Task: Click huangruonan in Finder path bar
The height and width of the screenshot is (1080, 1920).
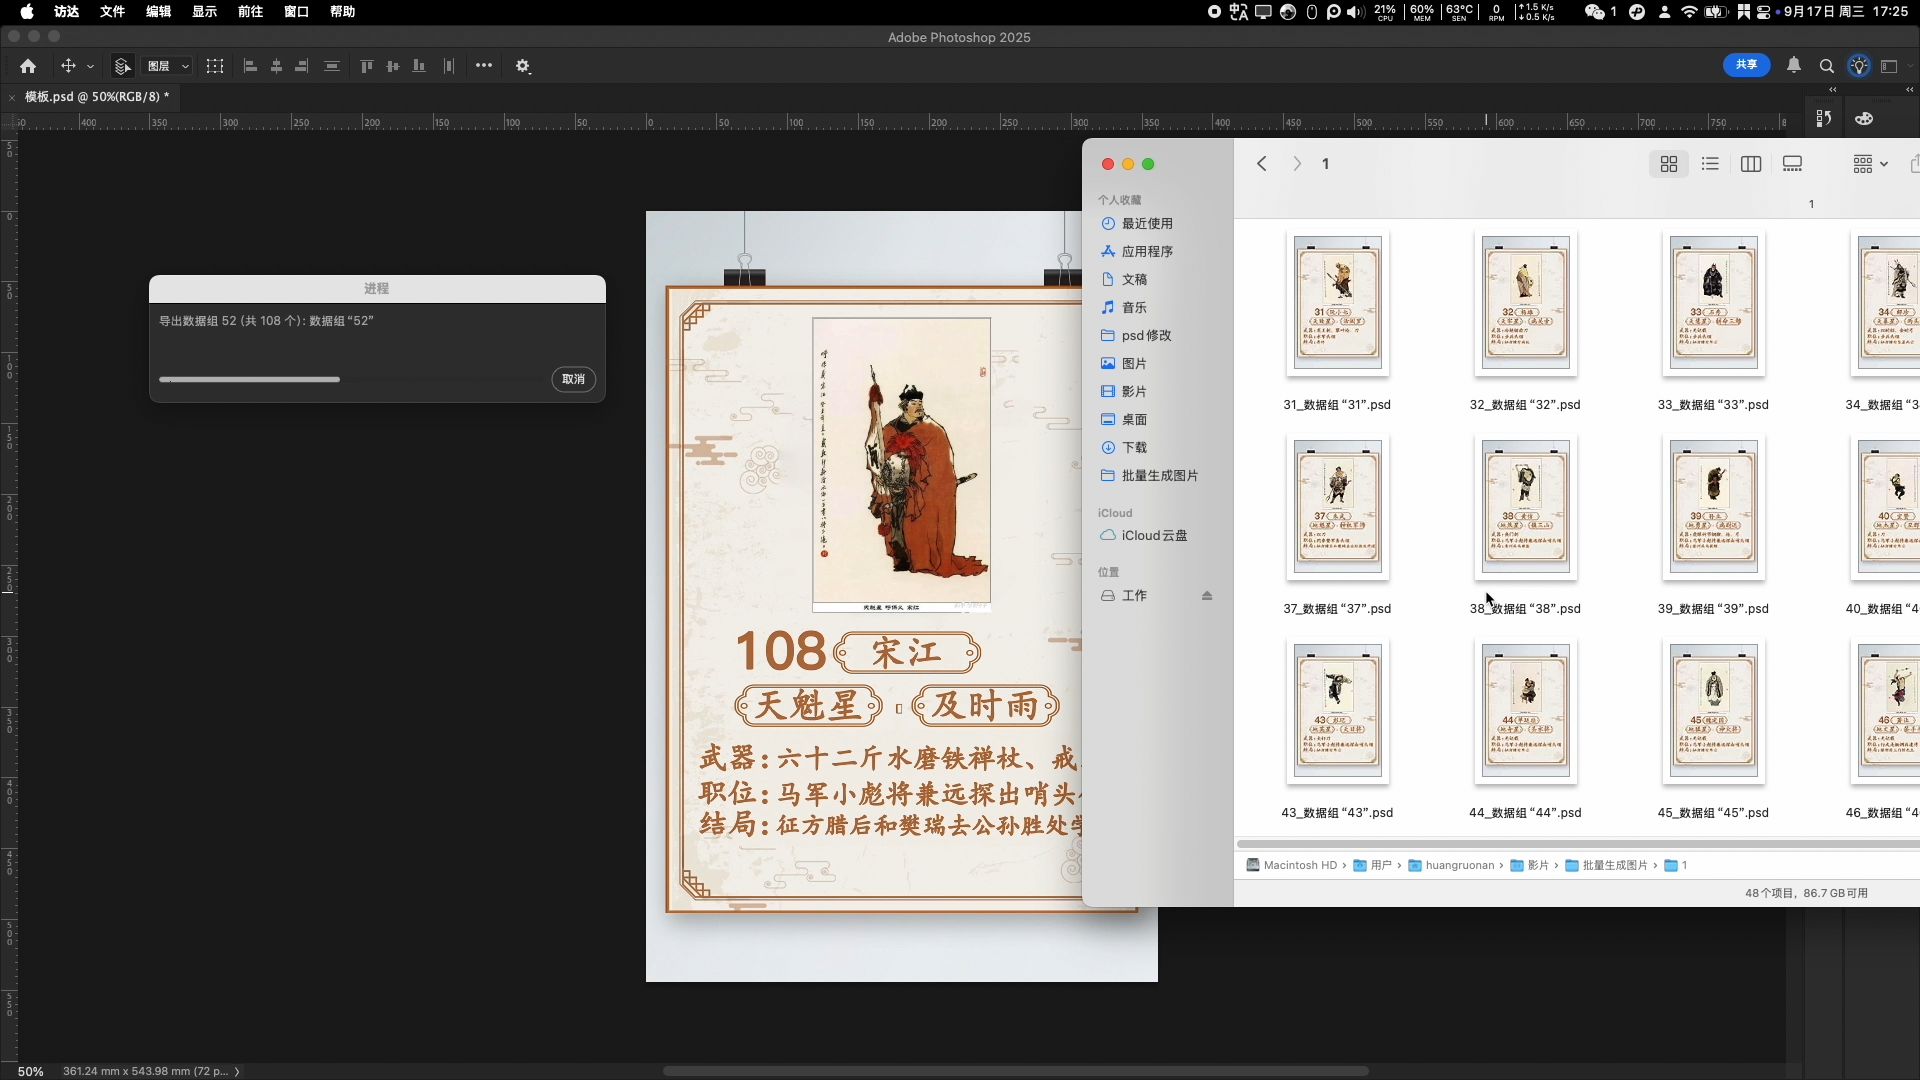Action: coord(1451,866)
